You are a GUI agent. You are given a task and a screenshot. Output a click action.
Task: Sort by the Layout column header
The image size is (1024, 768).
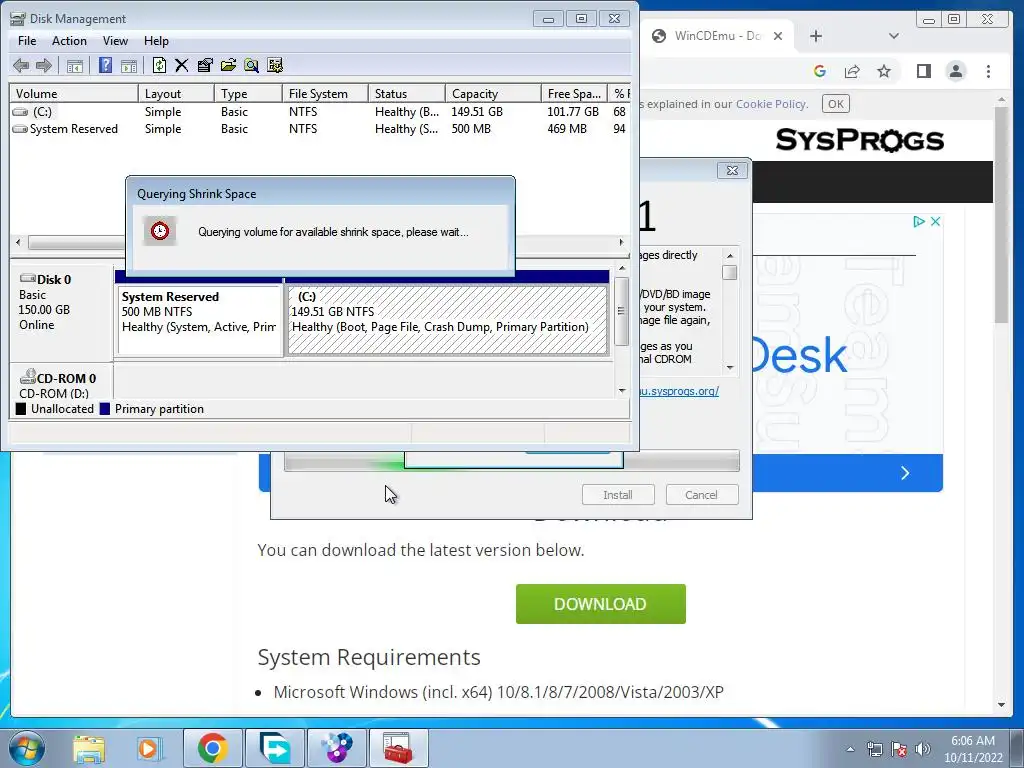click(x=176, y=93)
